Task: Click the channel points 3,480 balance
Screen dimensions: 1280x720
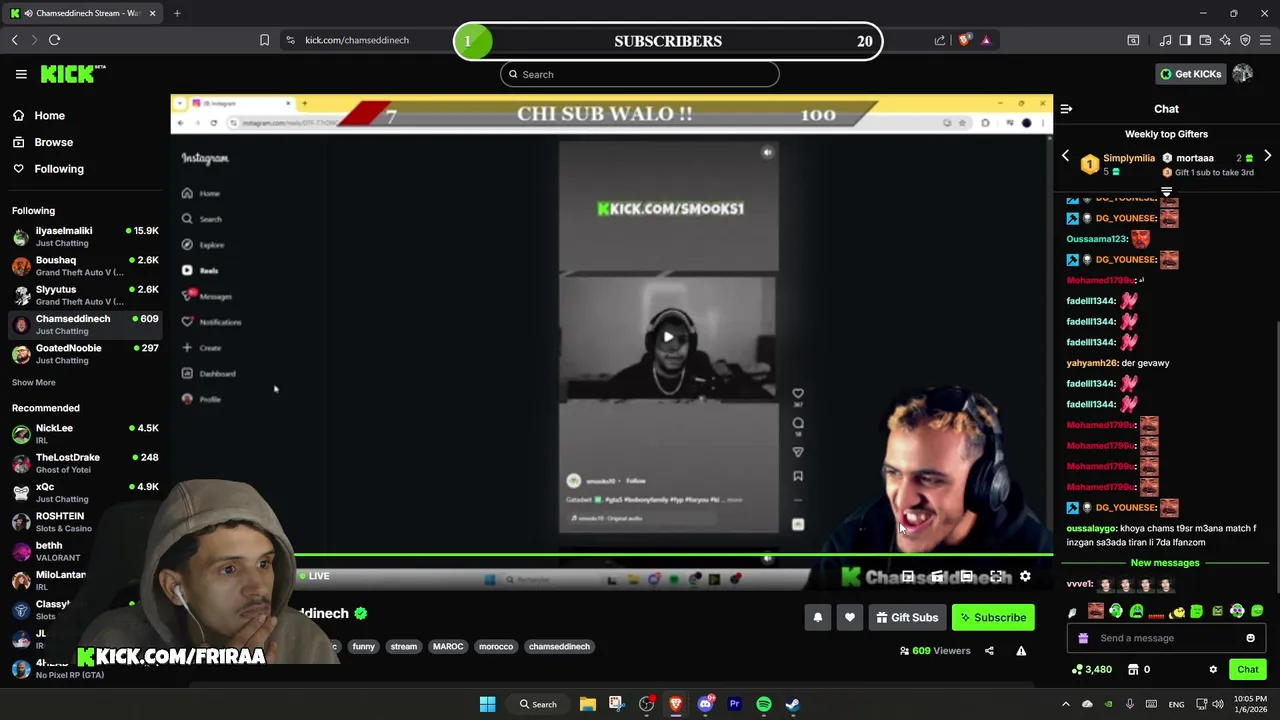Action: click(1092, 670)
